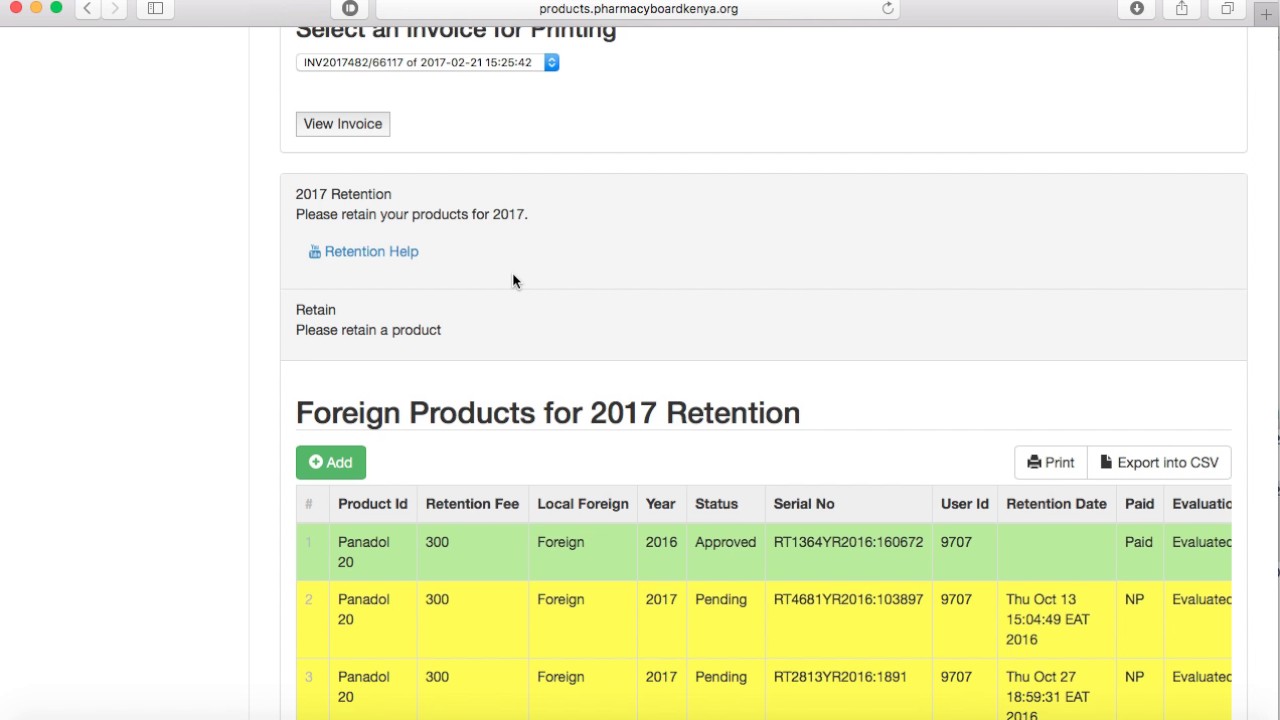Go back with Safari's back arrow
This screenshot has width=1280, height=720.
point(88,8)
